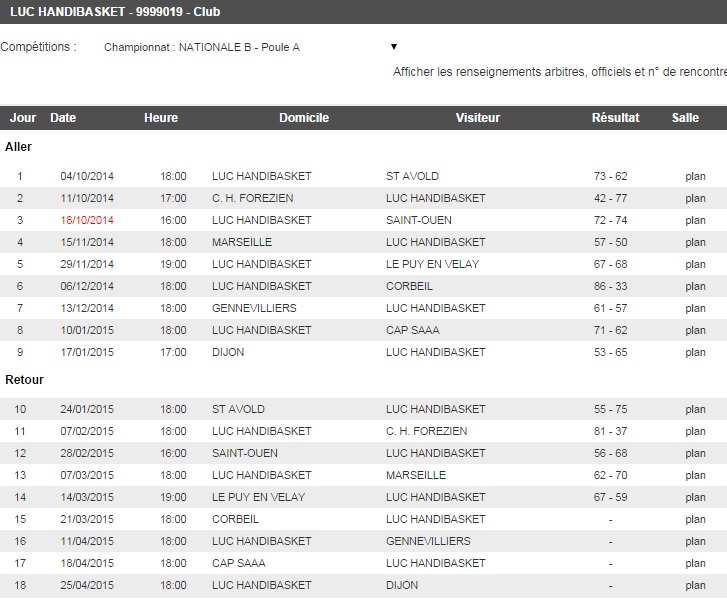The height and width of the screenshot is (599, 727).
Task: Click the result 57 - 50
Action: coord(610,242)
